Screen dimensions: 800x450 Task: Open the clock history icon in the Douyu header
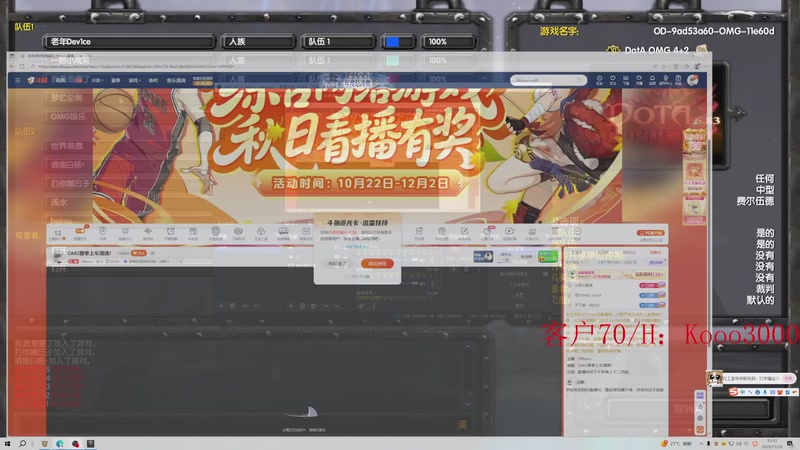[x=599, y=80]
